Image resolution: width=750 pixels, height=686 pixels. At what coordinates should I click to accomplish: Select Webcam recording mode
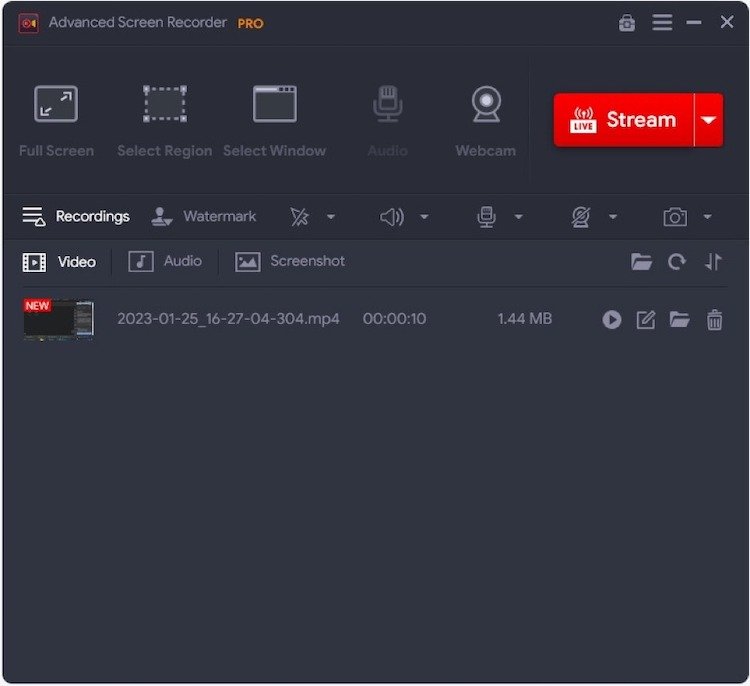(486, 121)
